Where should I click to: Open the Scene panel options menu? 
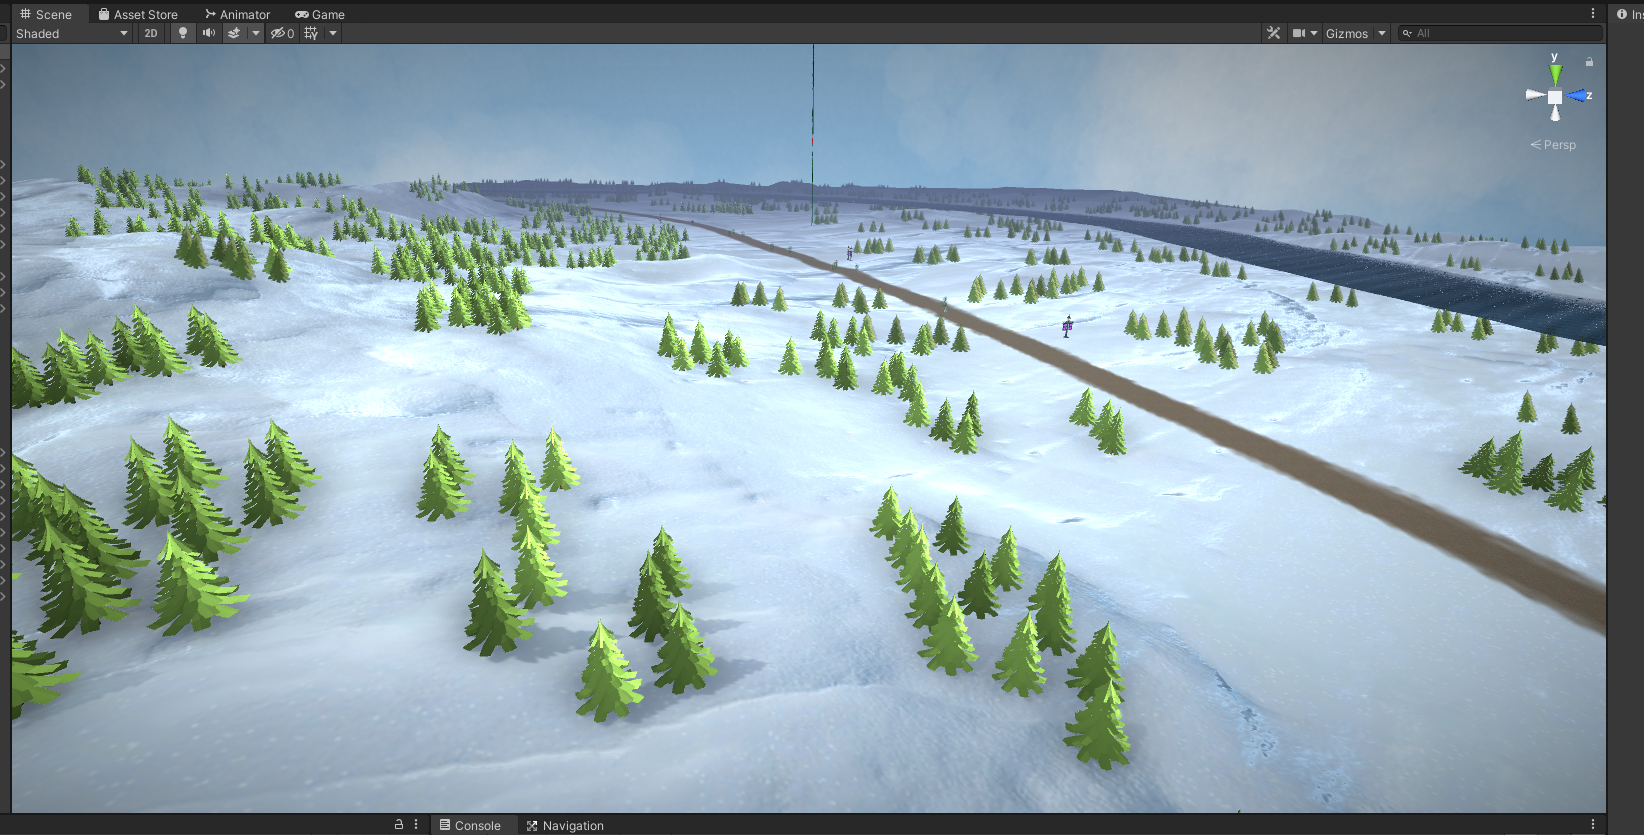point(1593,14)
